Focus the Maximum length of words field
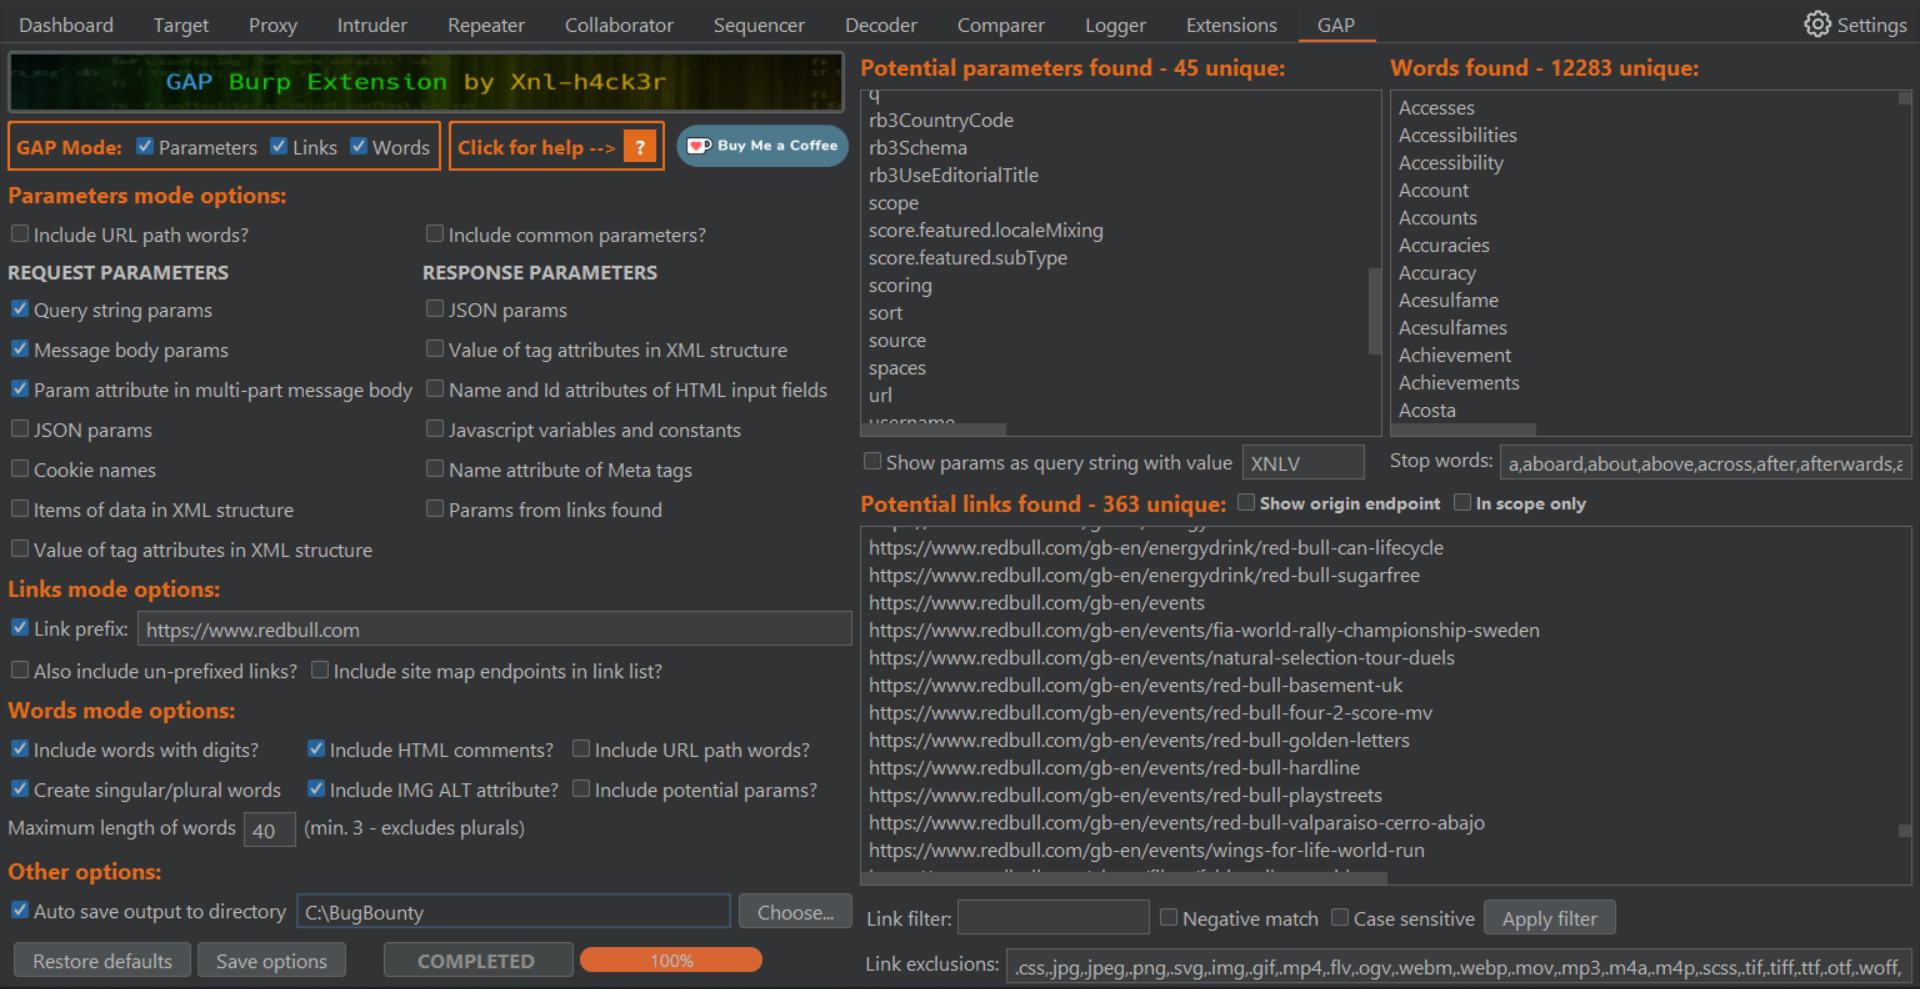 pyautogui.click(x=269, y=829)
